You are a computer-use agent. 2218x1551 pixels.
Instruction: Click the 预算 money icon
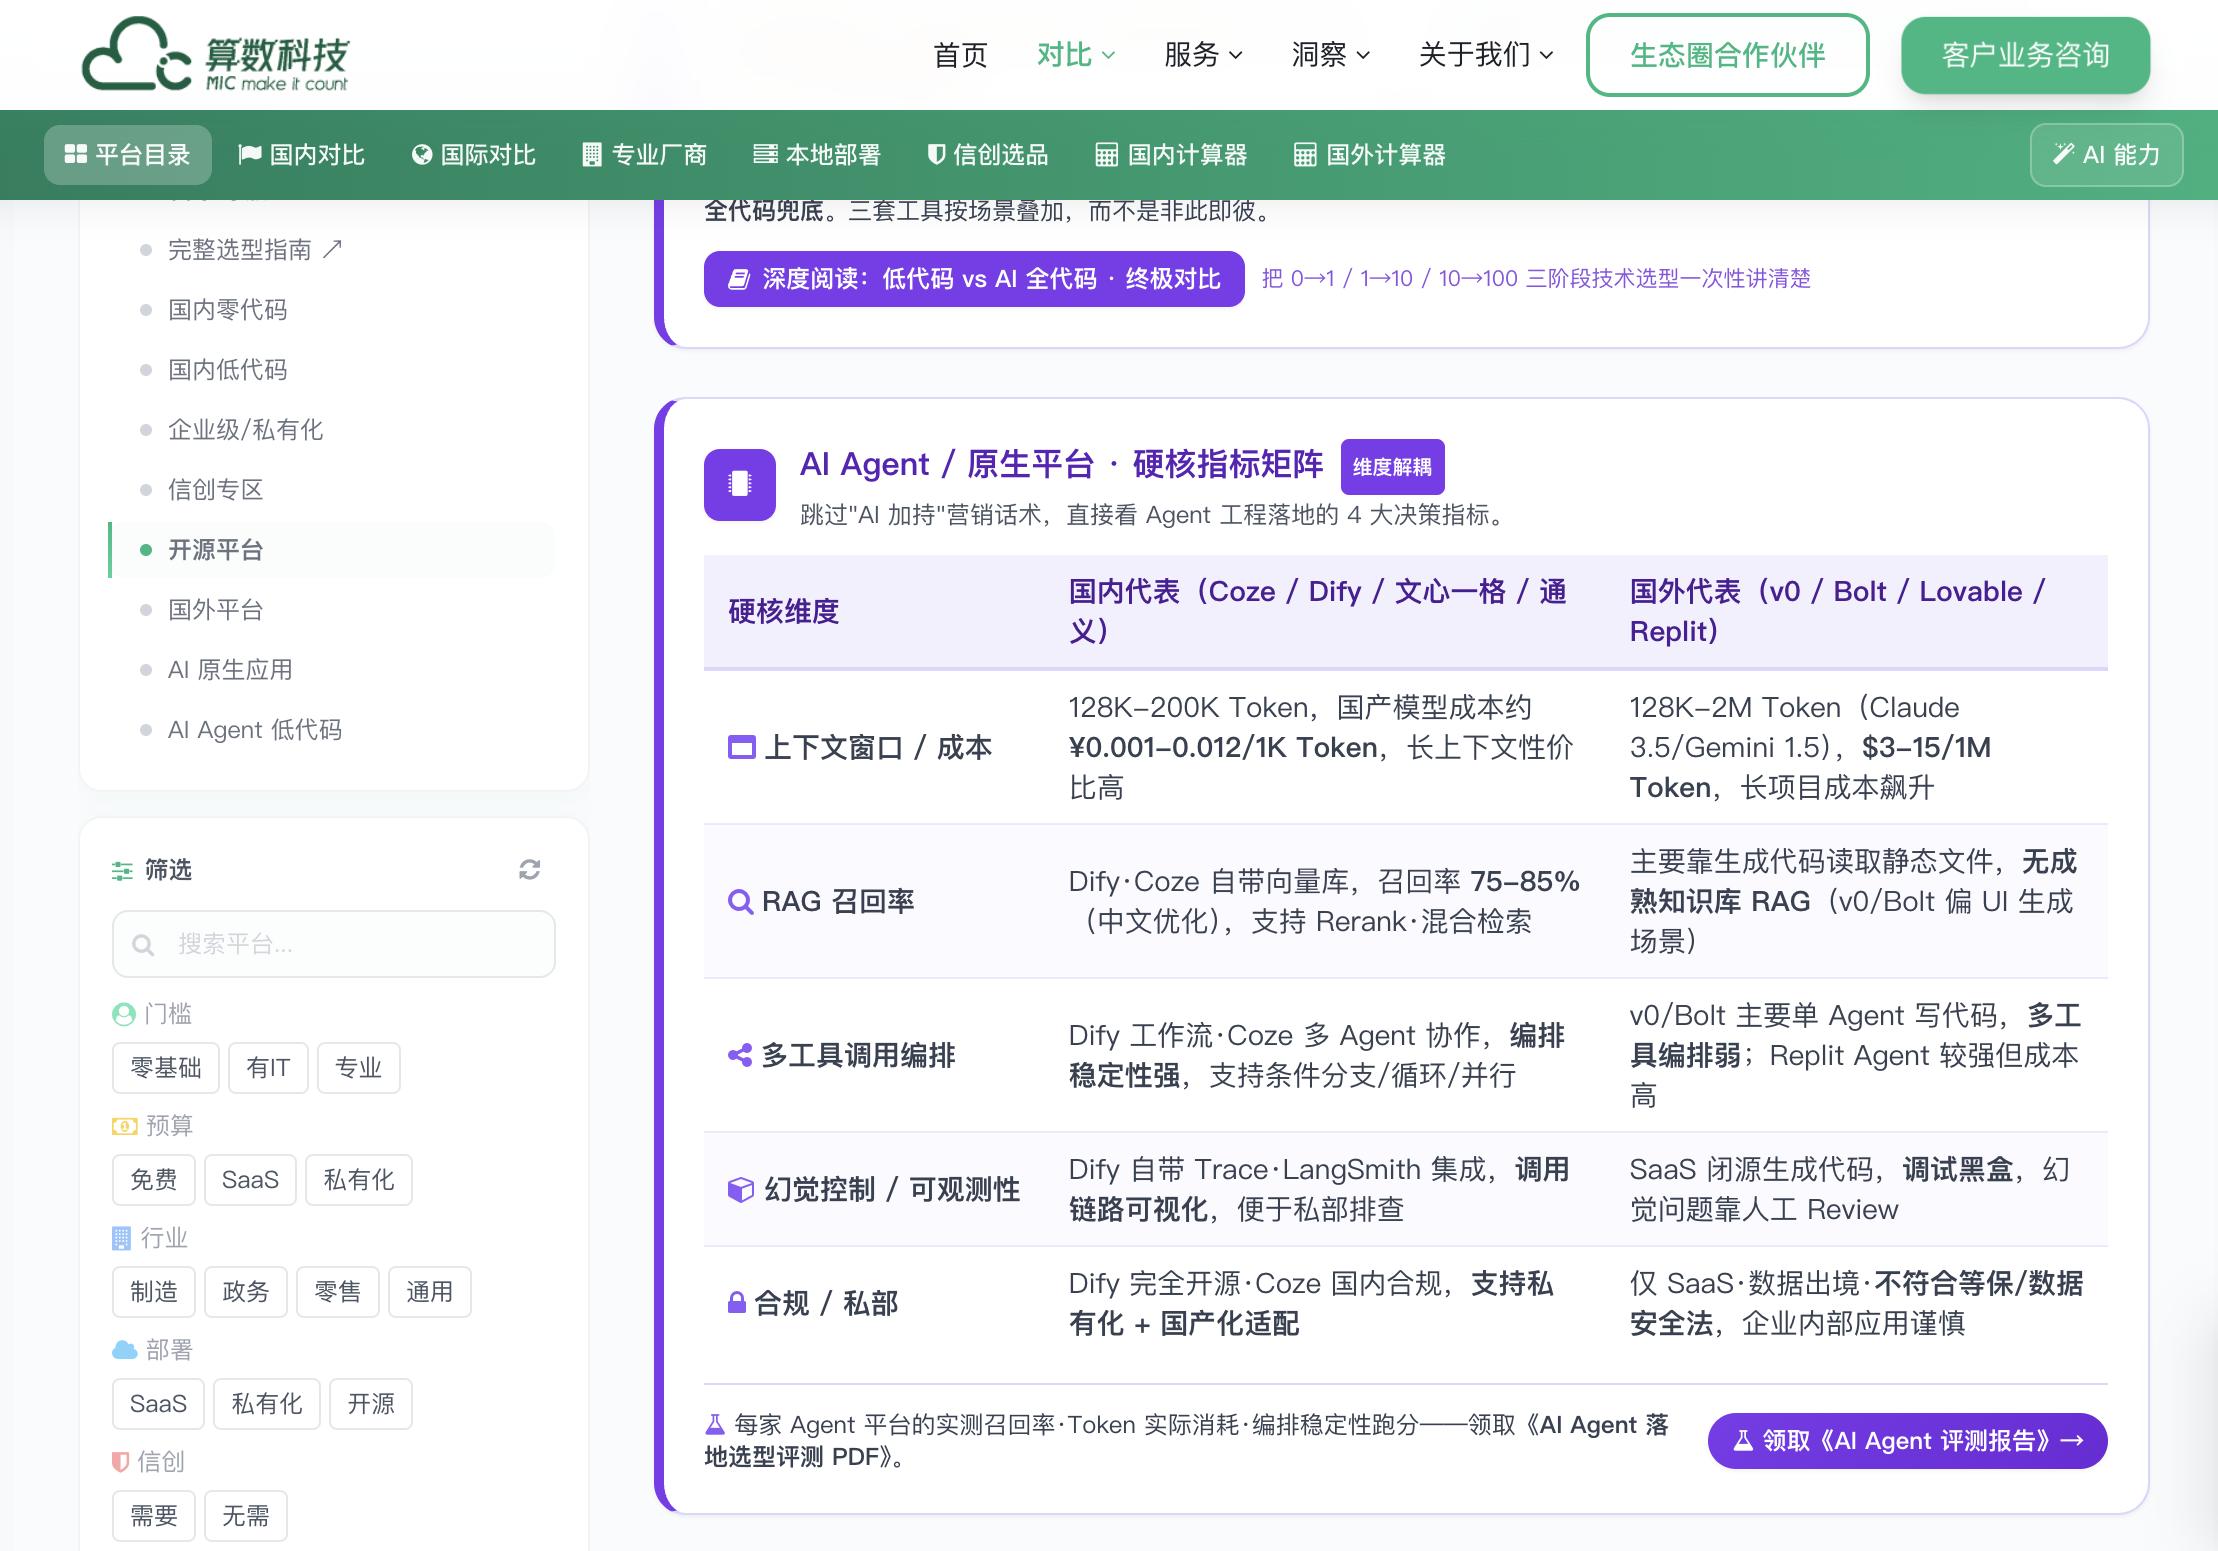[124, 1126]
